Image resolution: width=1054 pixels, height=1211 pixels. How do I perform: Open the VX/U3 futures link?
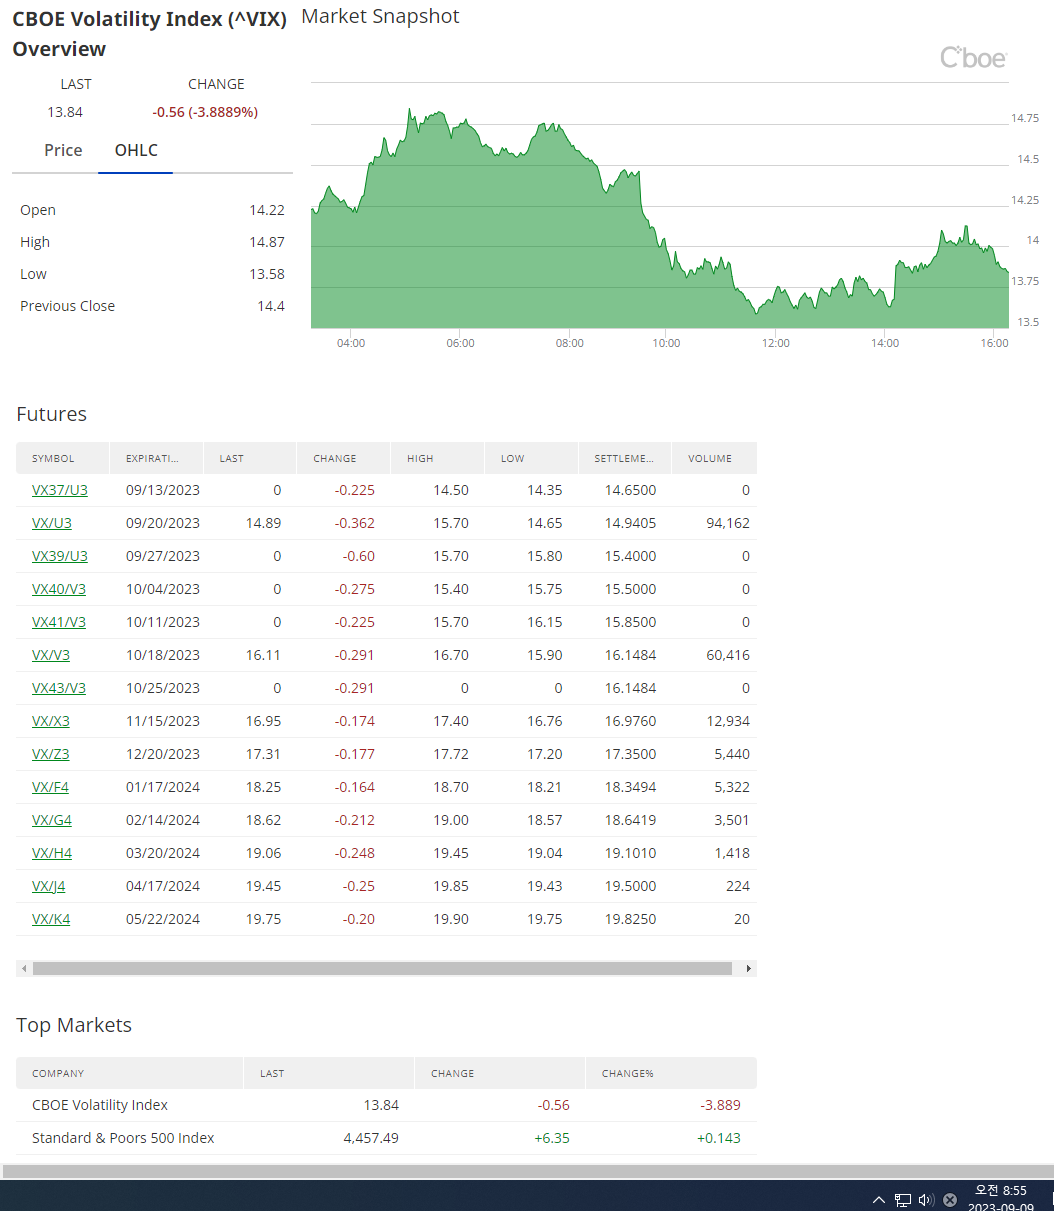(52, 523)
